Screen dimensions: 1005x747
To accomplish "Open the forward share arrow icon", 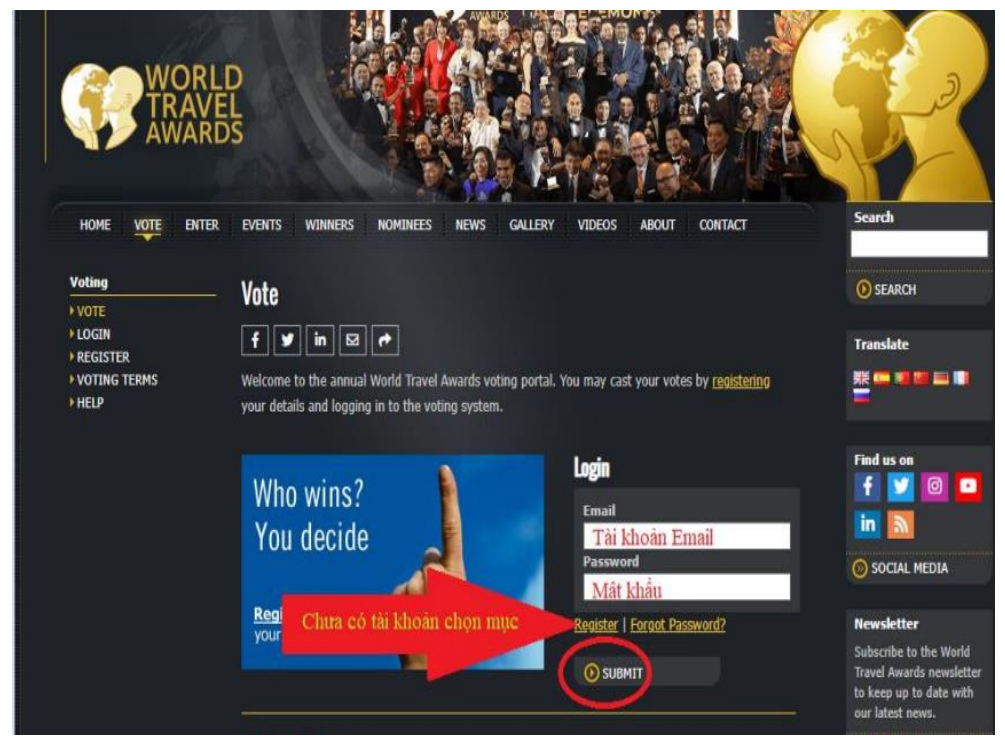I will pos(385,340).
